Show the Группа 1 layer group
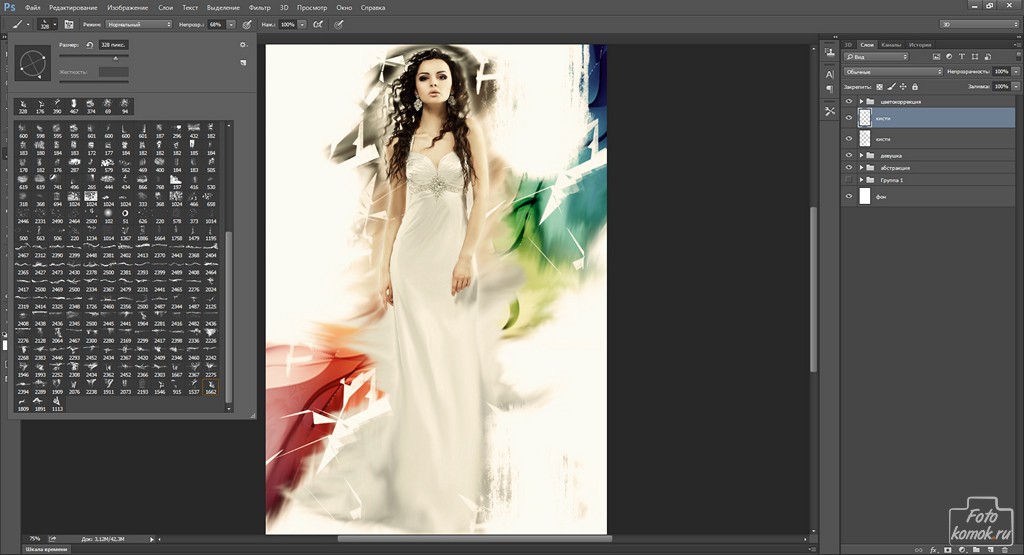Image resolution: width=1024 pixels, height=555 pixels. [849, 180]
